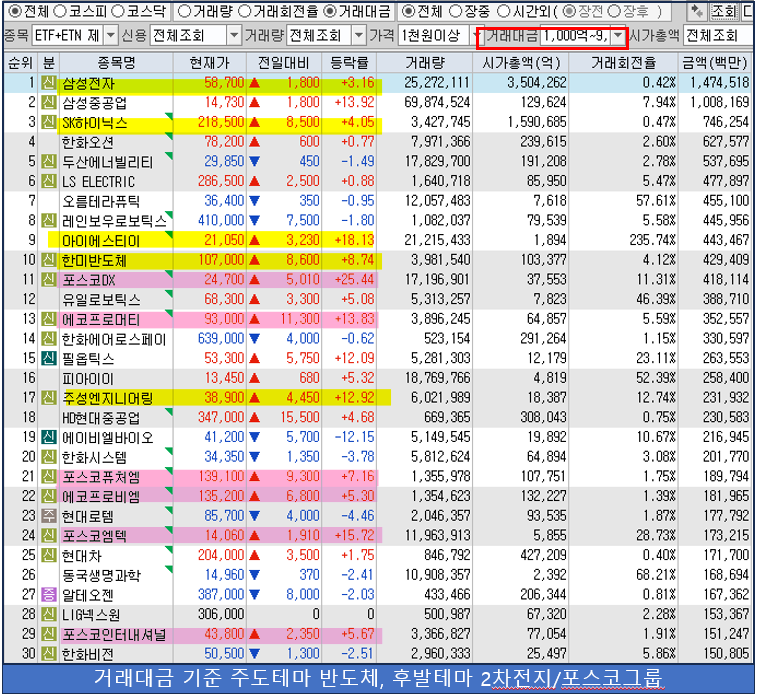The width and height of the screenshot is (758, 700).
Task: Click the 조회 search button
Action: tap(724, 11)
